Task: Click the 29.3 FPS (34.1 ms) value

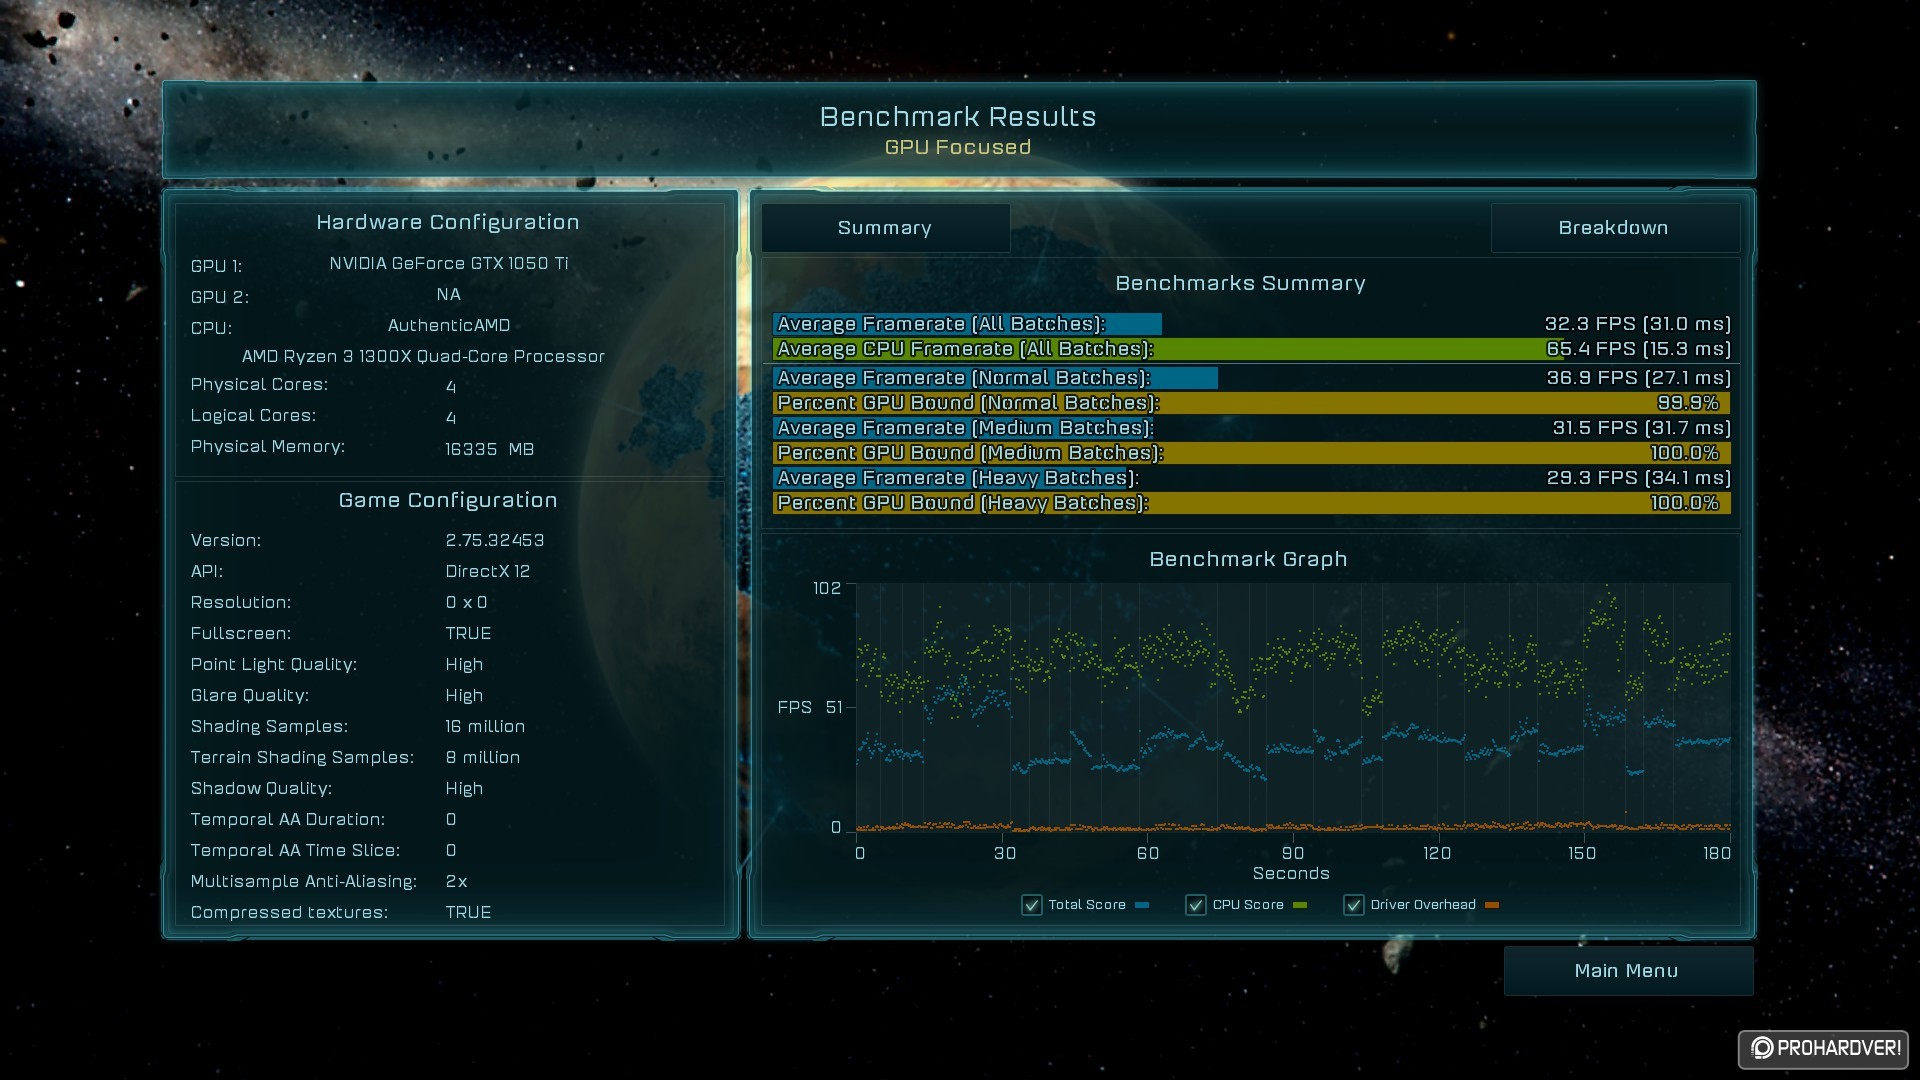Action: click(x=1638, y=478)
